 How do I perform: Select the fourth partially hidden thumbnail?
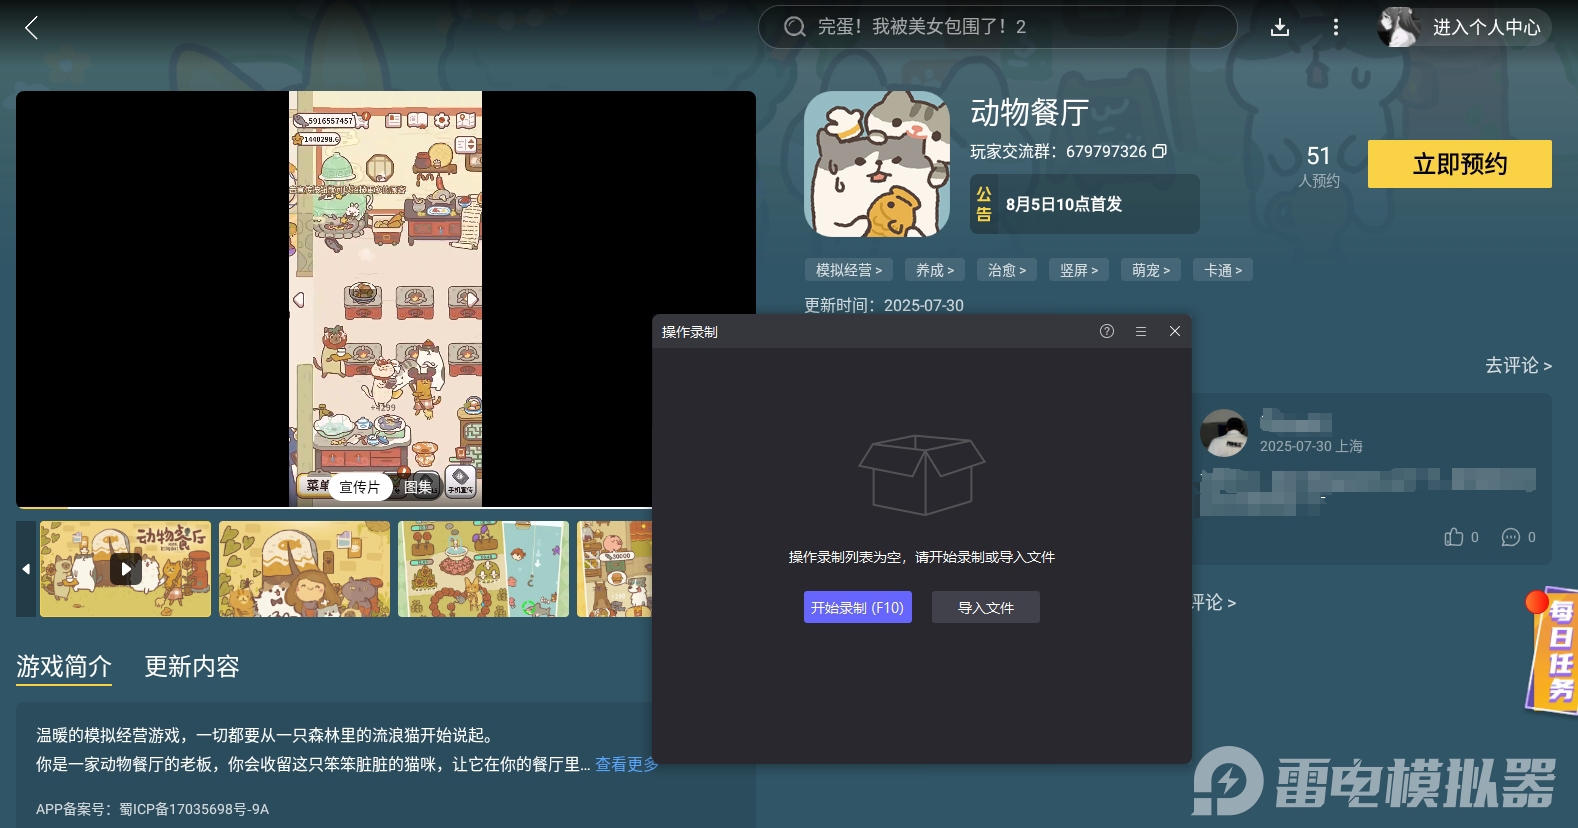point(614,569)
